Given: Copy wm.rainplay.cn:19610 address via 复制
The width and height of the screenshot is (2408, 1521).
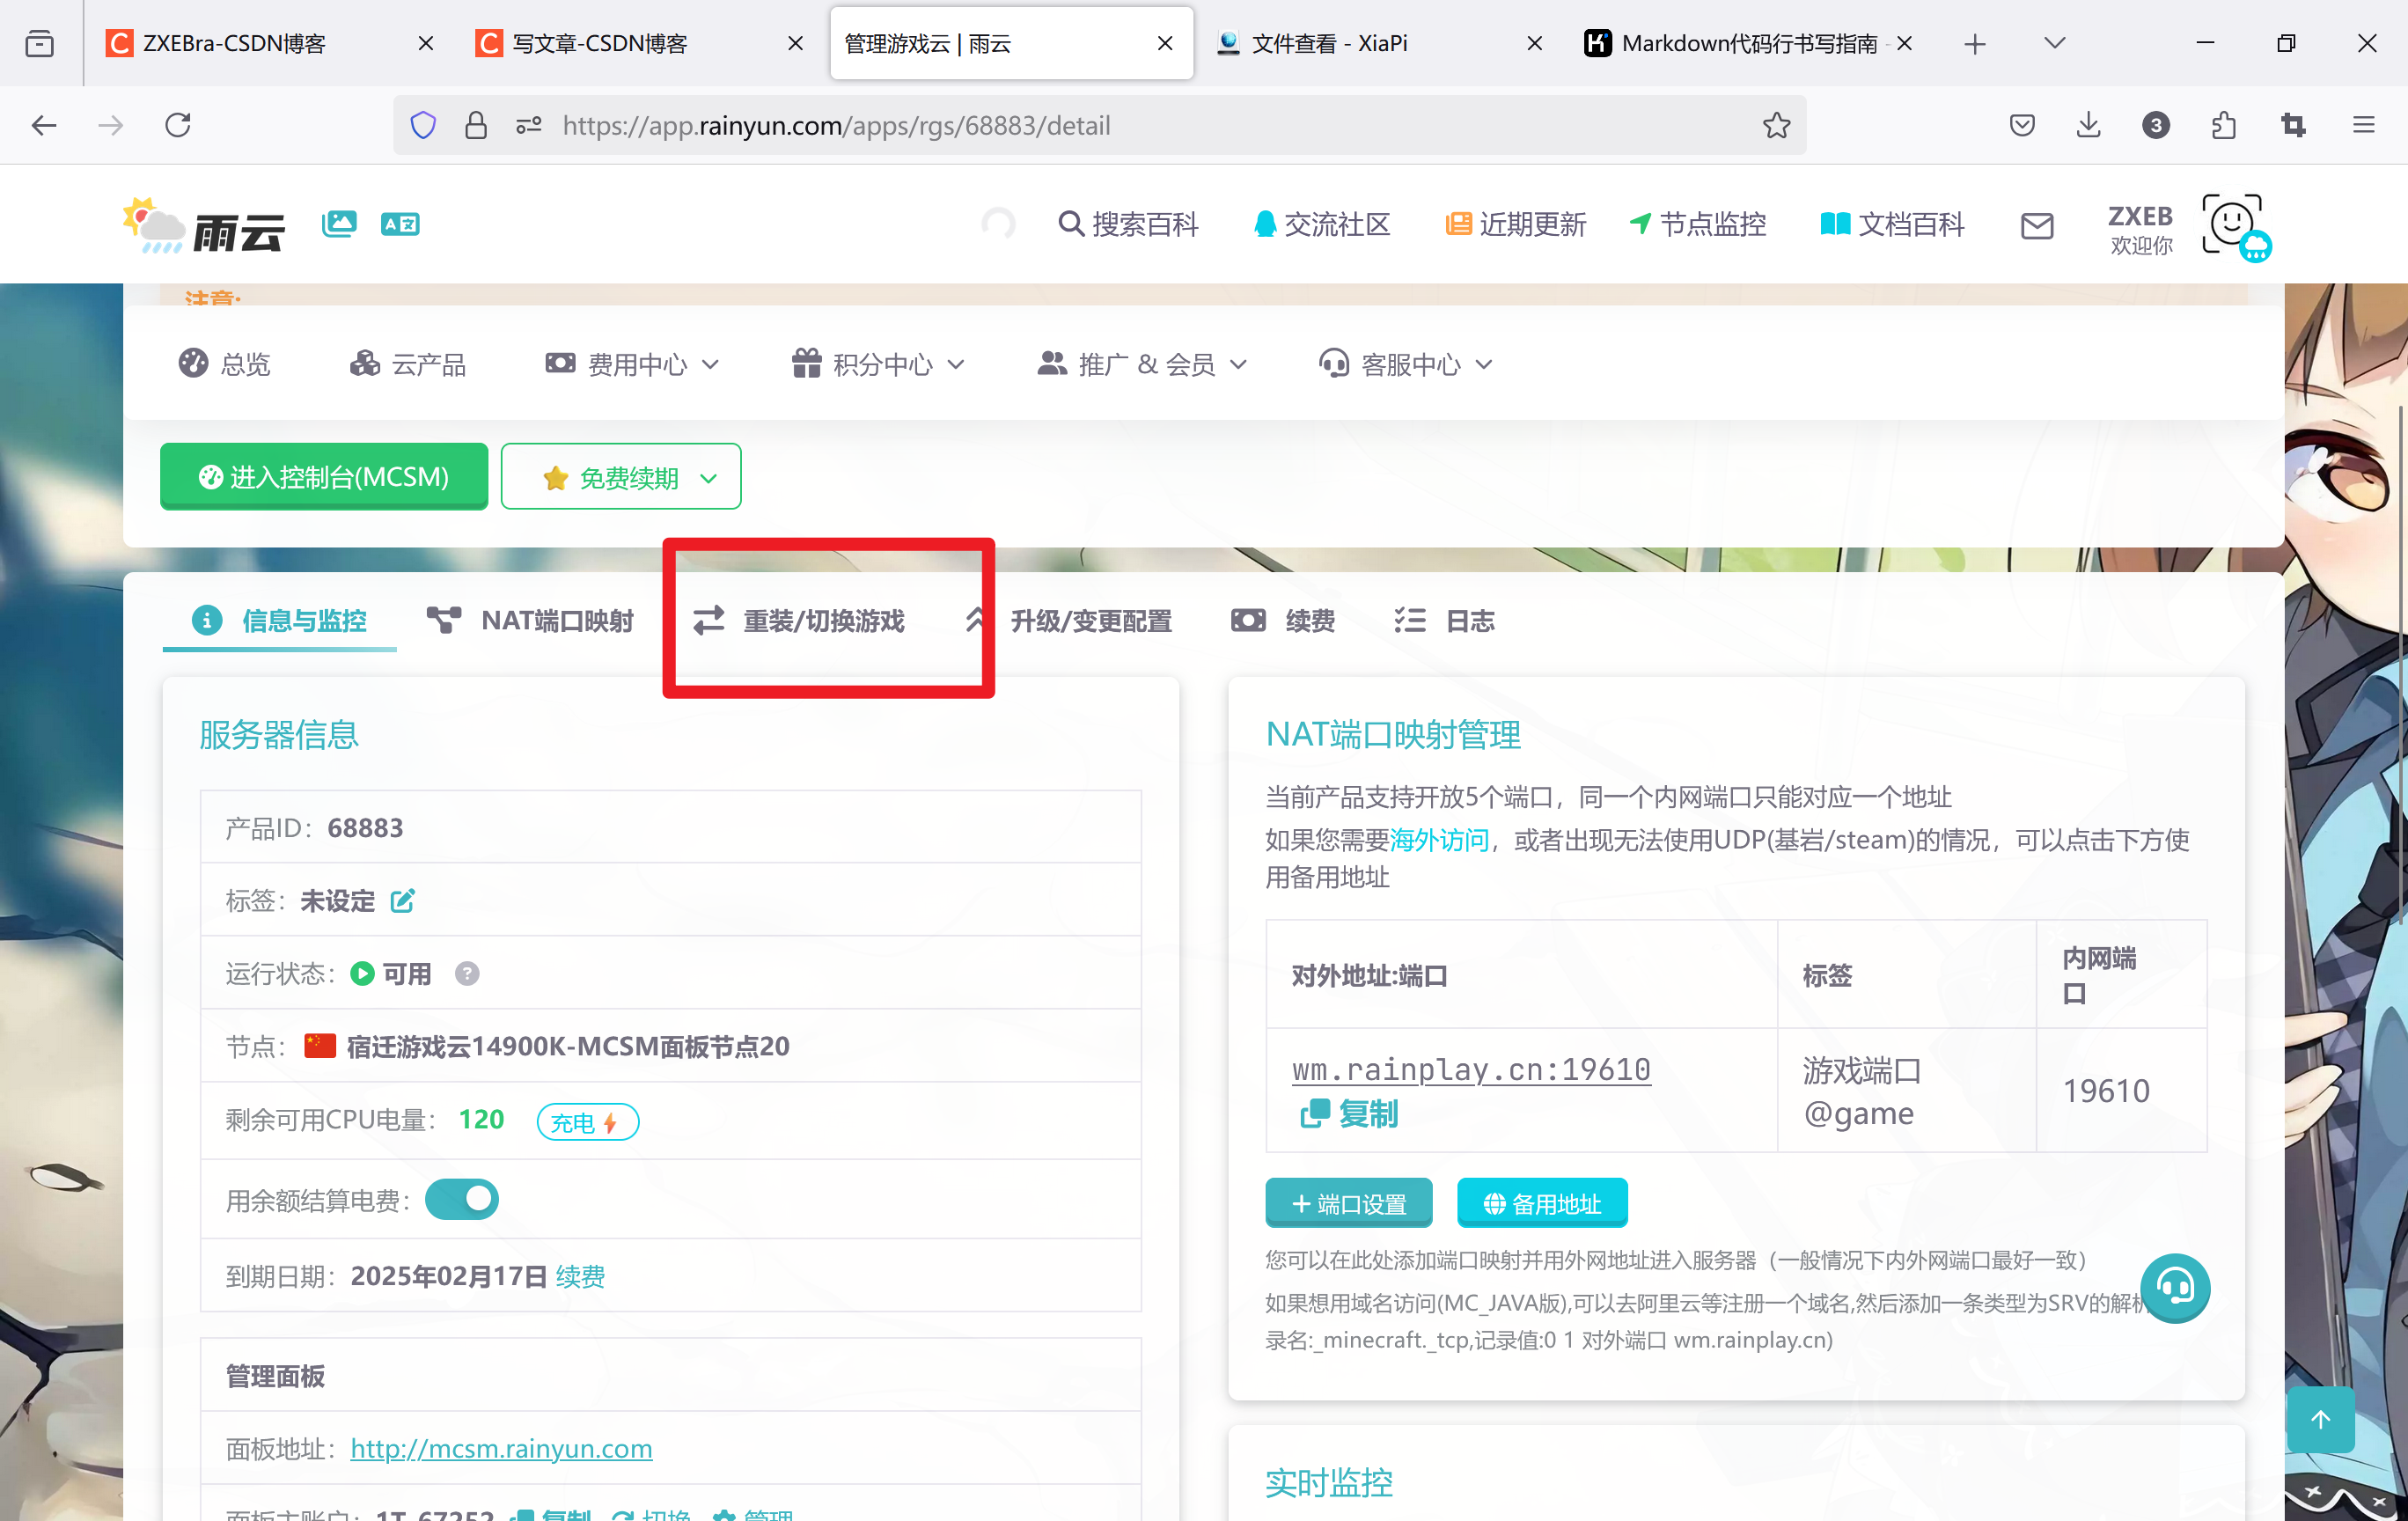Looking at the screenshot, I should pyautogui.click(x=1349, y=1113).
